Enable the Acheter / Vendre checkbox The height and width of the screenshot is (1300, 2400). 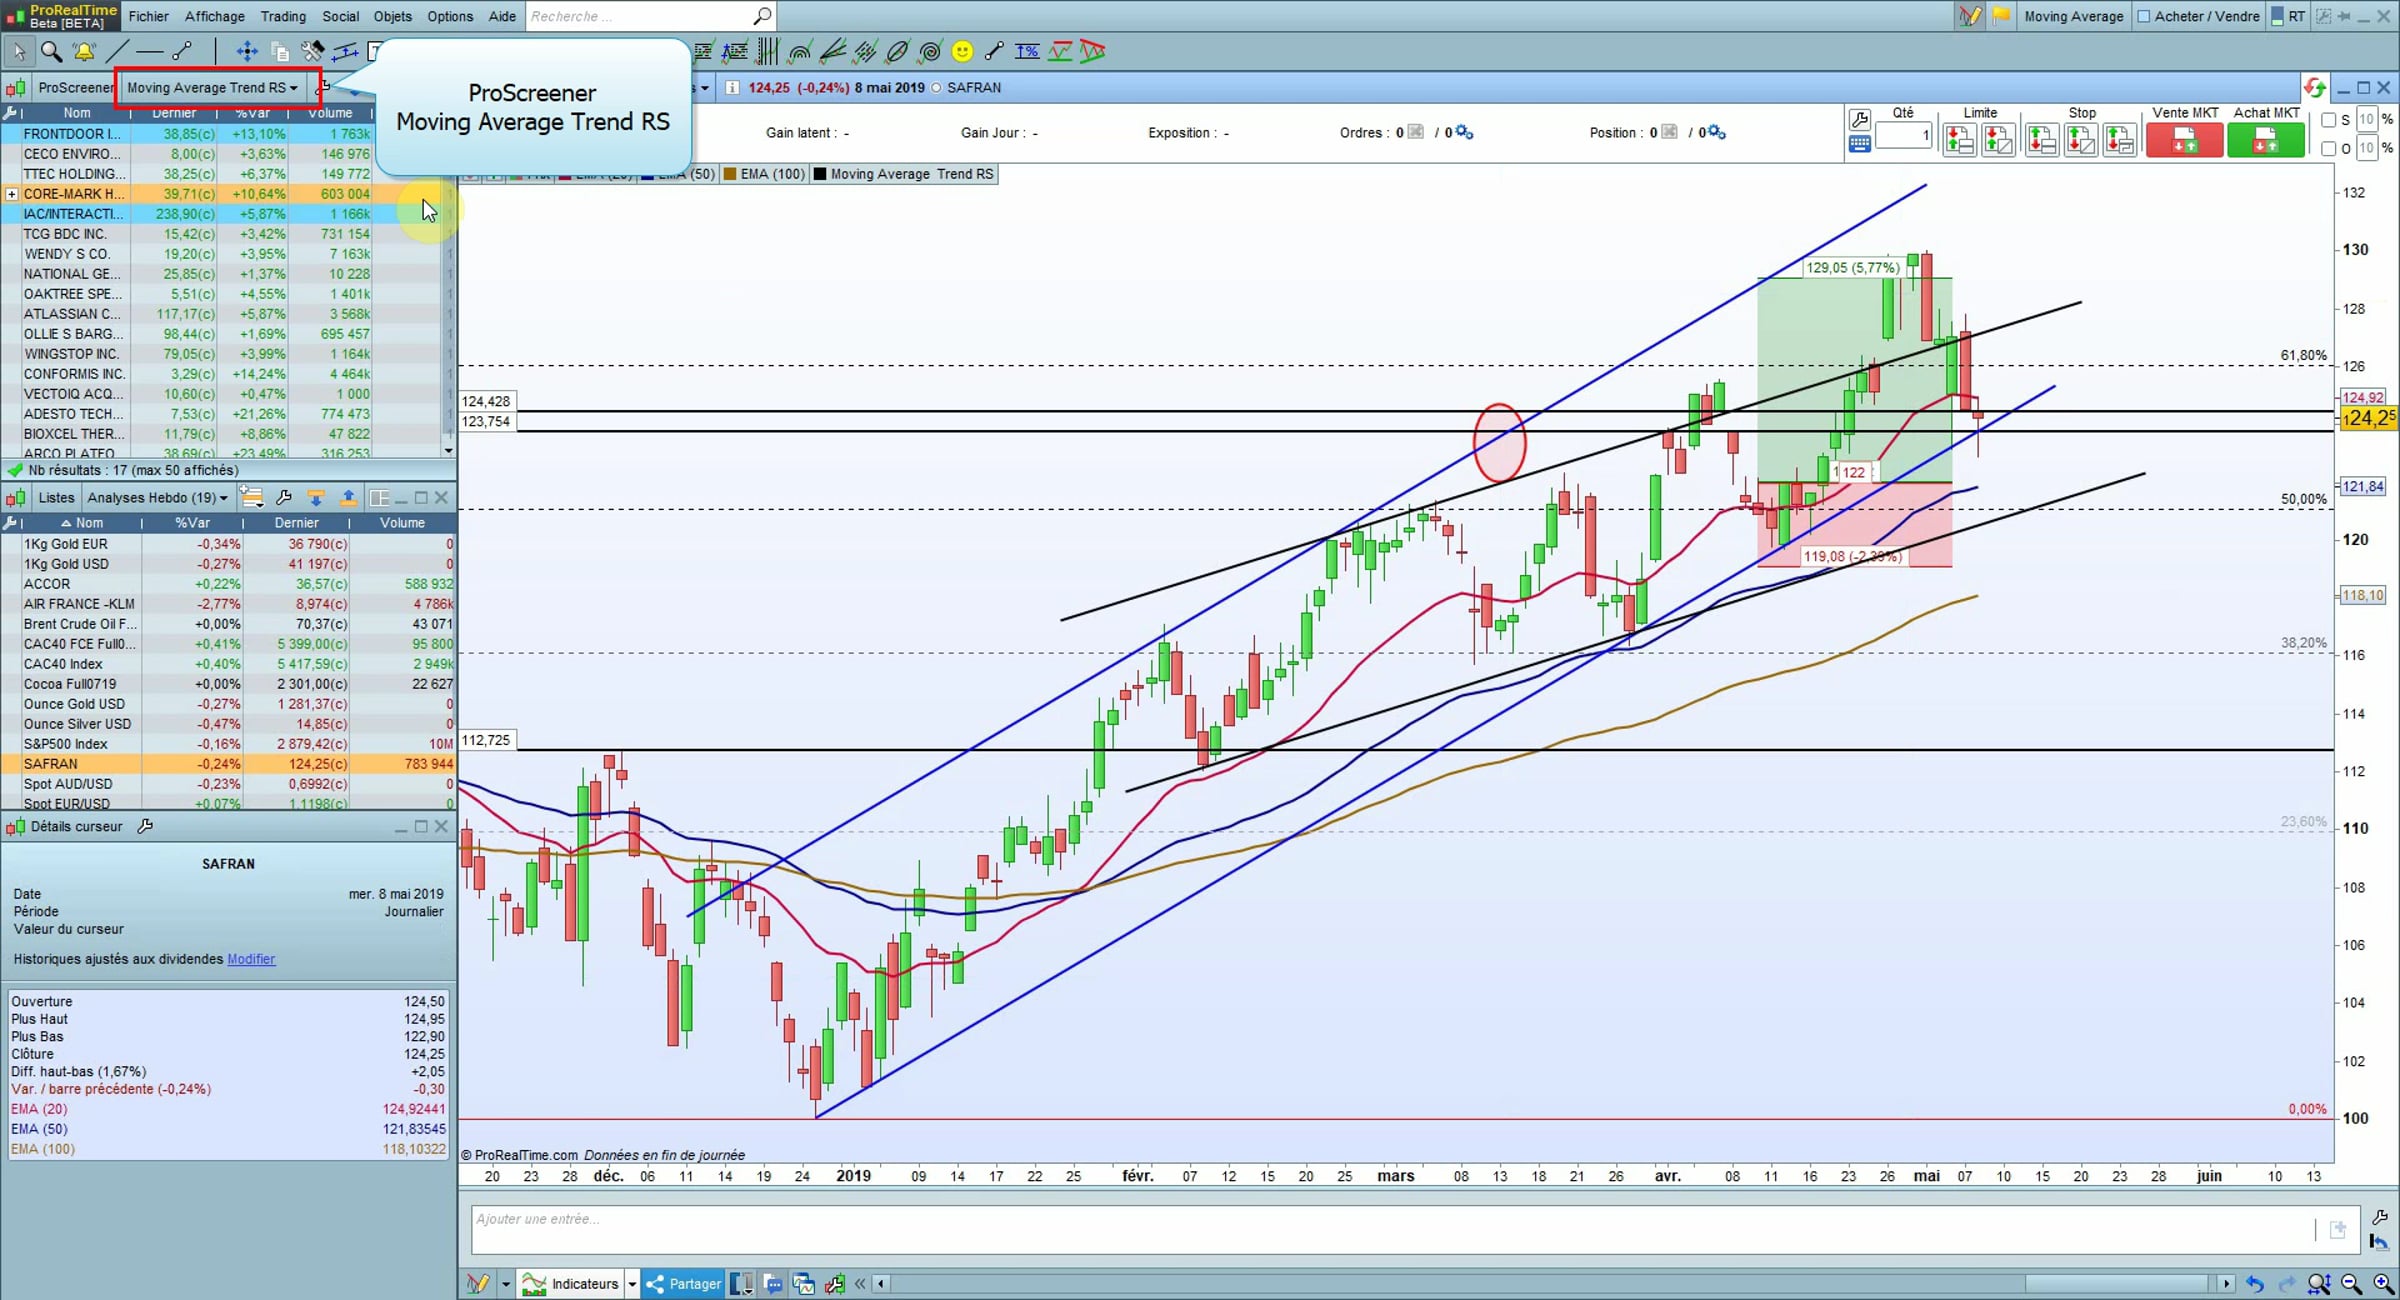(x=2144, y=16)
